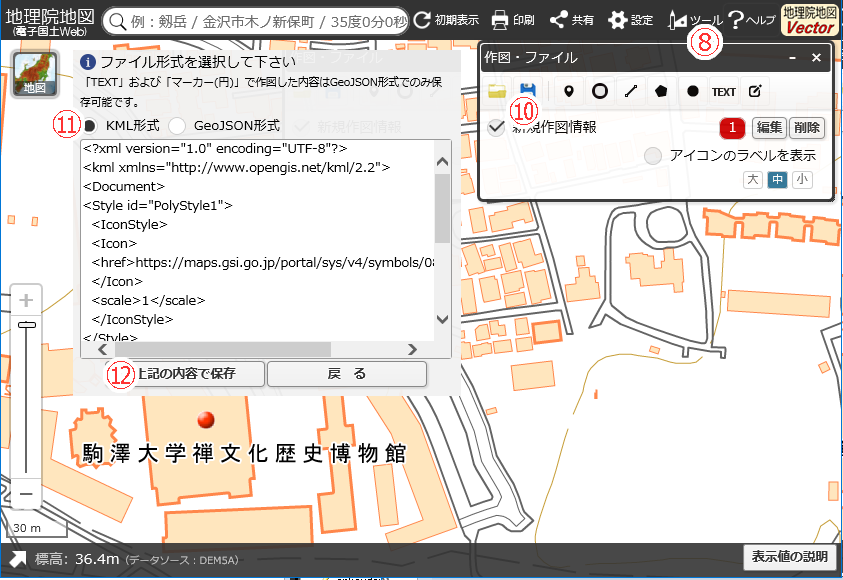Open the 設定 settings menu
The width and height of the screenshot is (843, 580).
point(630,20)
